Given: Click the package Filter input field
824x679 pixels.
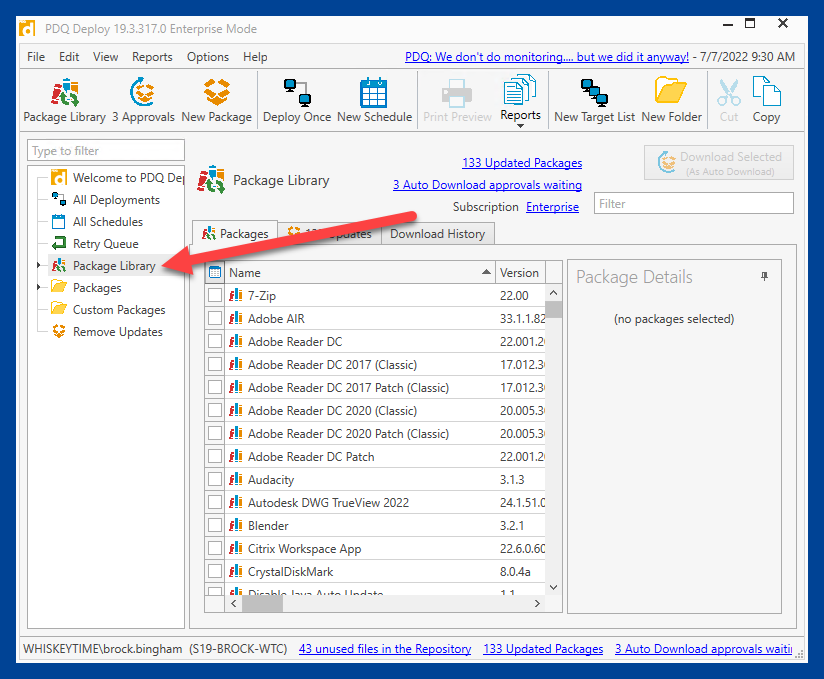Looking at the screenshot, I should [693, 203].
